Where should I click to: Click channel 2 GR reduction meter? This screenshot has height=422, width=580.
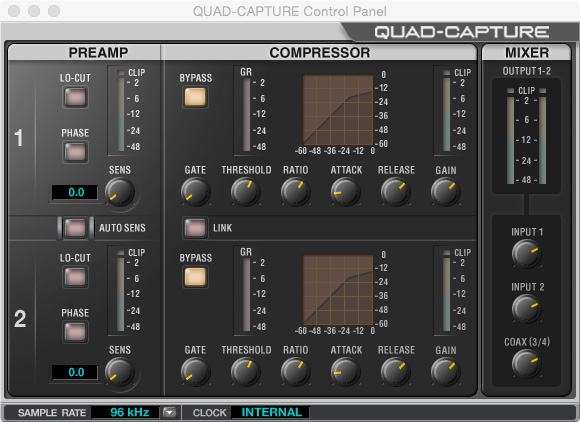pos(246,294)
